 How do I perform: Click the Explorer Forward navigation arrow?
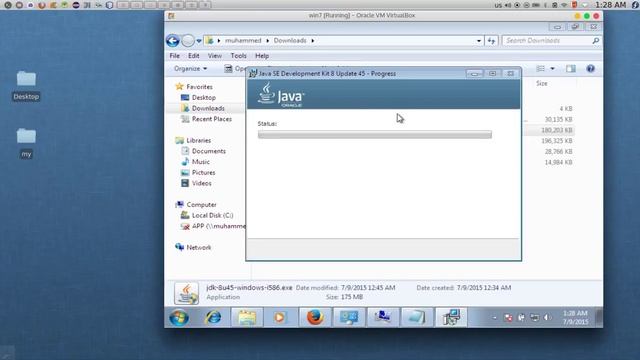click(188, 40)
